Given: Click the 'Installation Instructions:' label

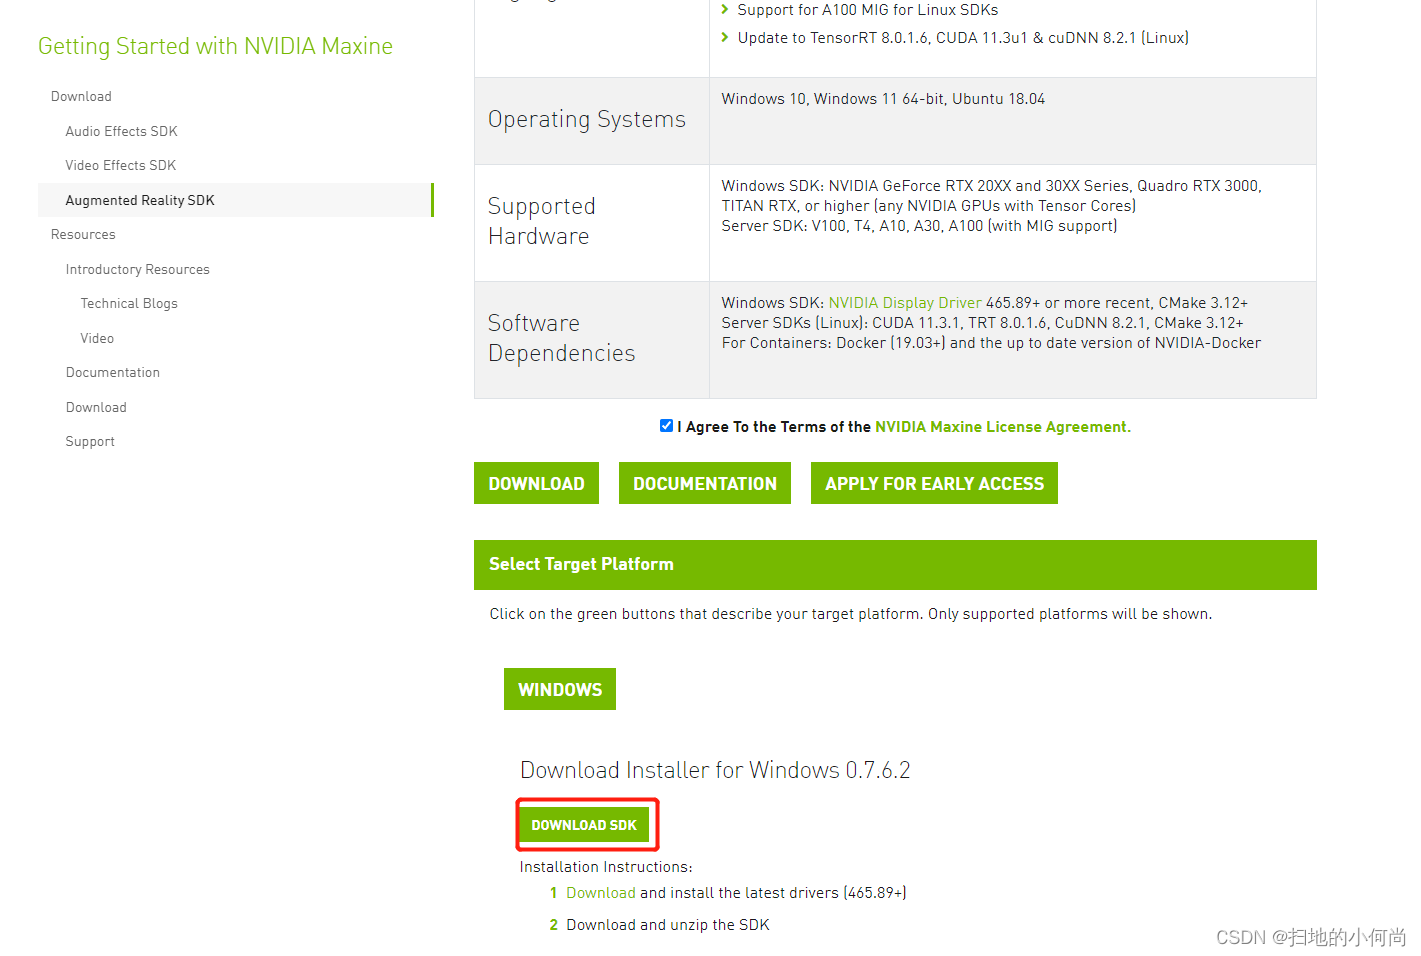Looking at the screenshot, I should point(606,867).
